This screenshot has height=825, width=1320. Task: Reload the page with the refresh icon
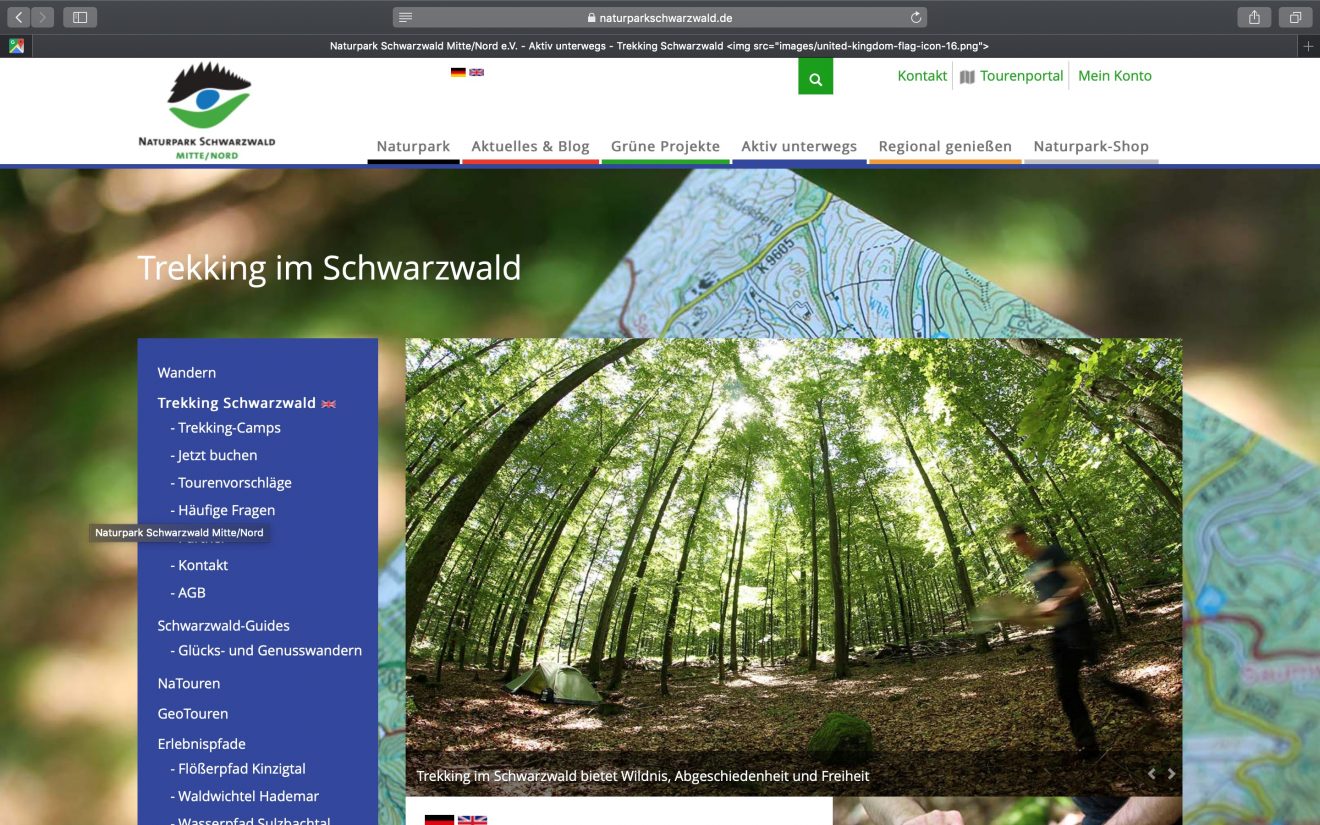pyautogui.click(x=915, y=17)
